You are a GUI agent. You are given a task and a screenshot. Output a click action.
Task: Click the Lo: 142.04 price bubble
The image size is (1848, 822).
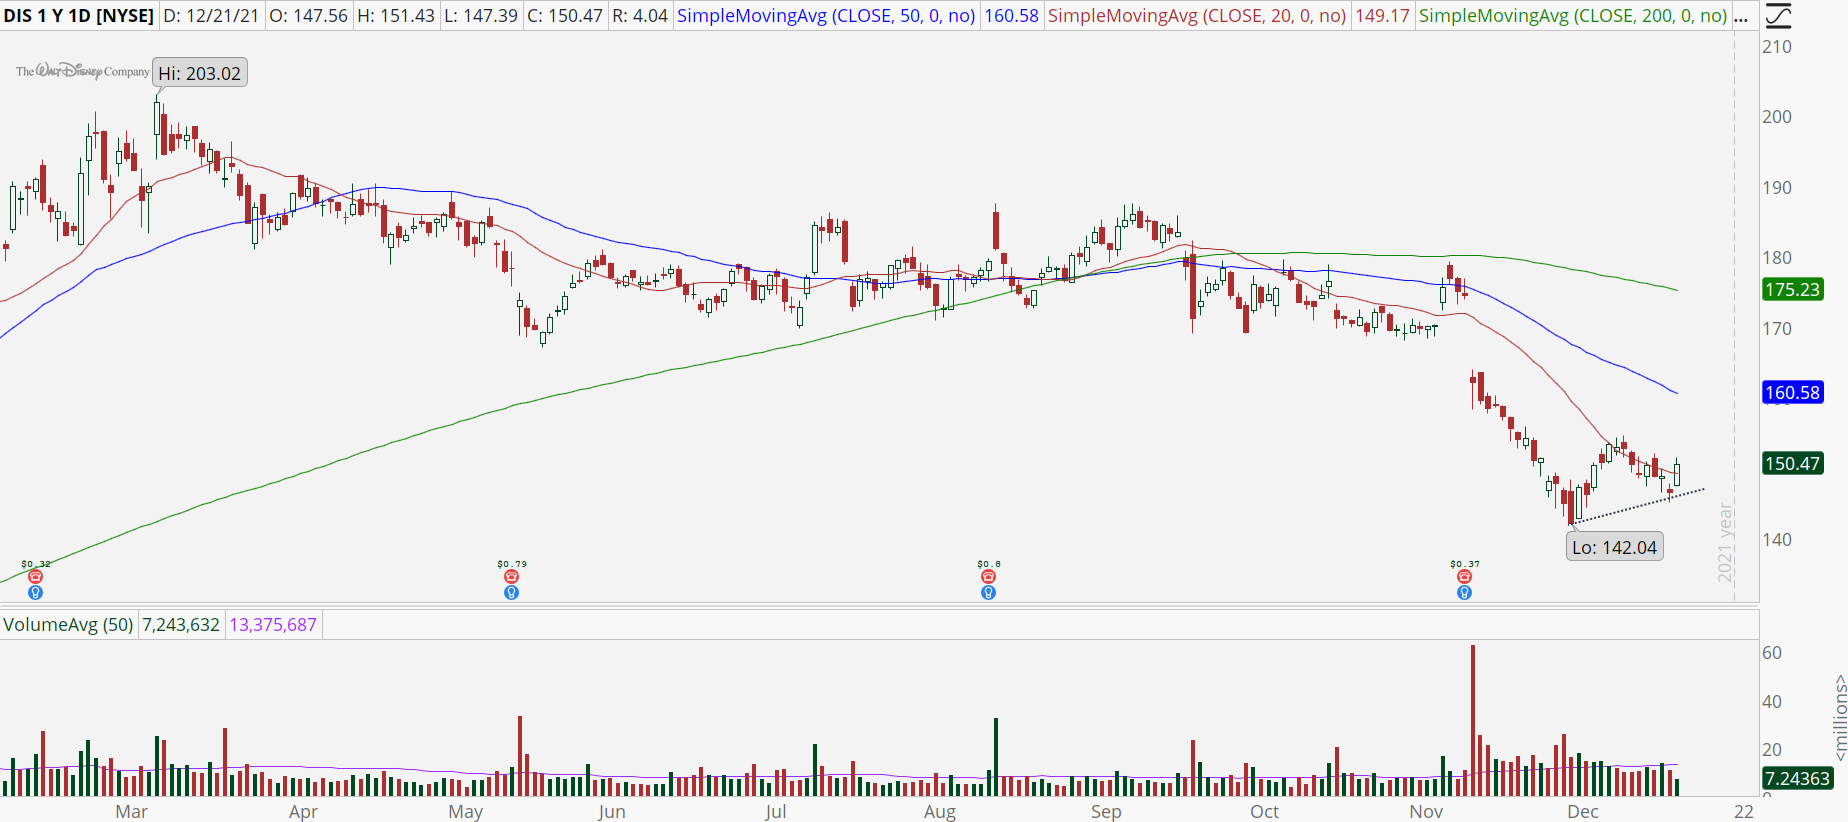click(x=1614, y=547)
